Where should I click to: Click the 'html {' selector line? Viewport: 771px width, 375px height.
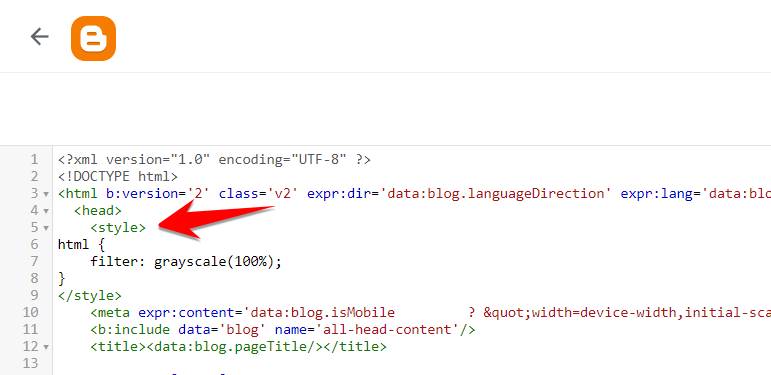(81, 244)
